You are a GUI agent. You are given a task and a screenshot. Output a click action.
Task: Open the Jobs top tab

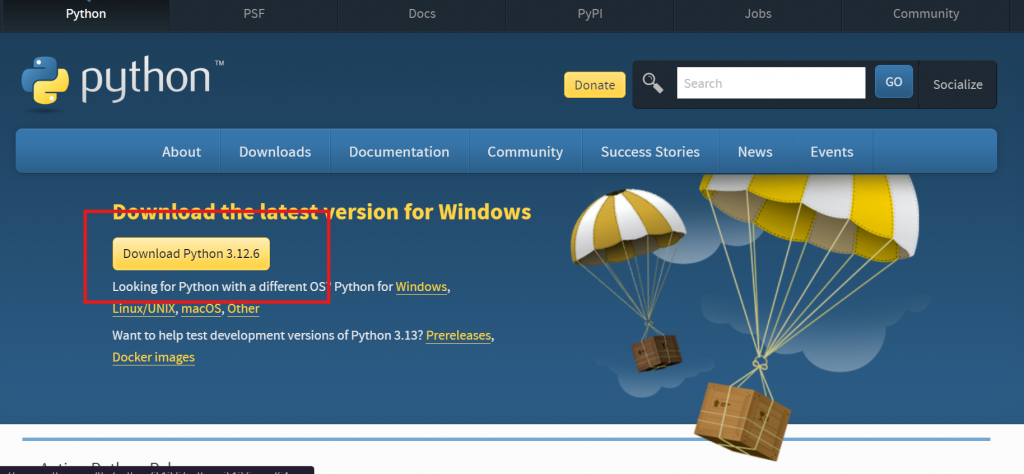coord(758,14)
